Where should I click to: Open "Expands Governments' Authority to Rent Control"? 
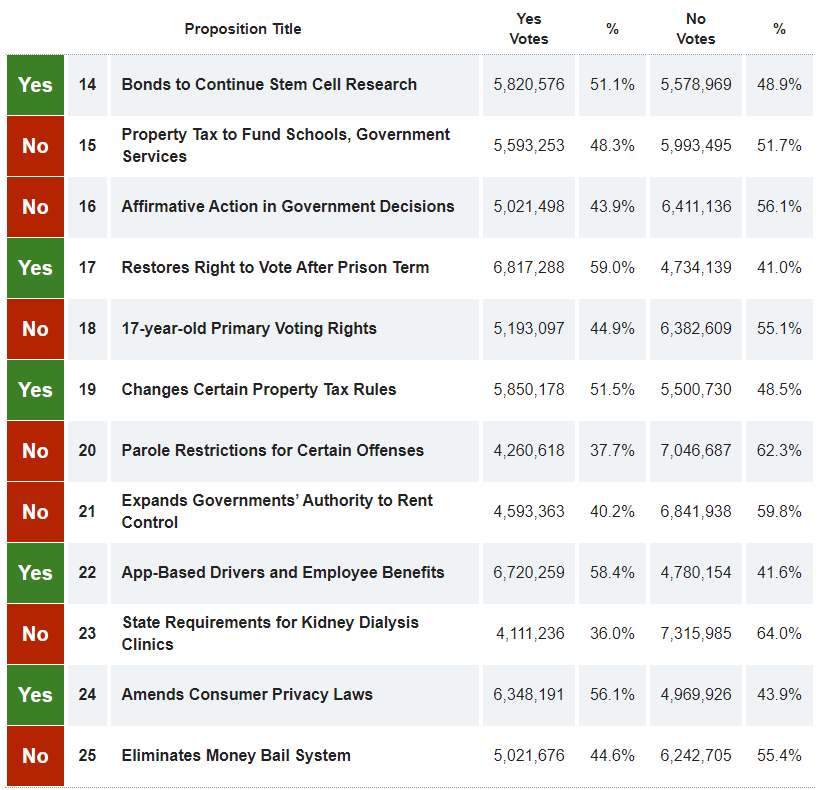[277, 511]
